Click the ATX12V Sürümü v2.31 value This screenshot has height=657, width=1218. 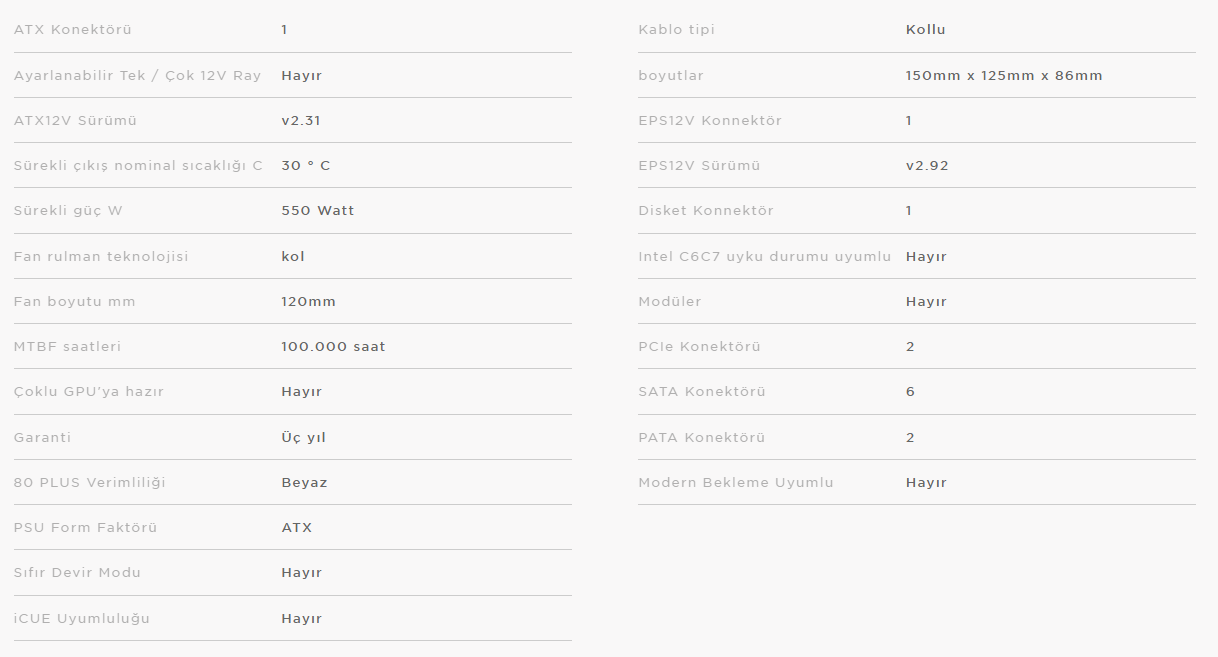pos(301,121)
